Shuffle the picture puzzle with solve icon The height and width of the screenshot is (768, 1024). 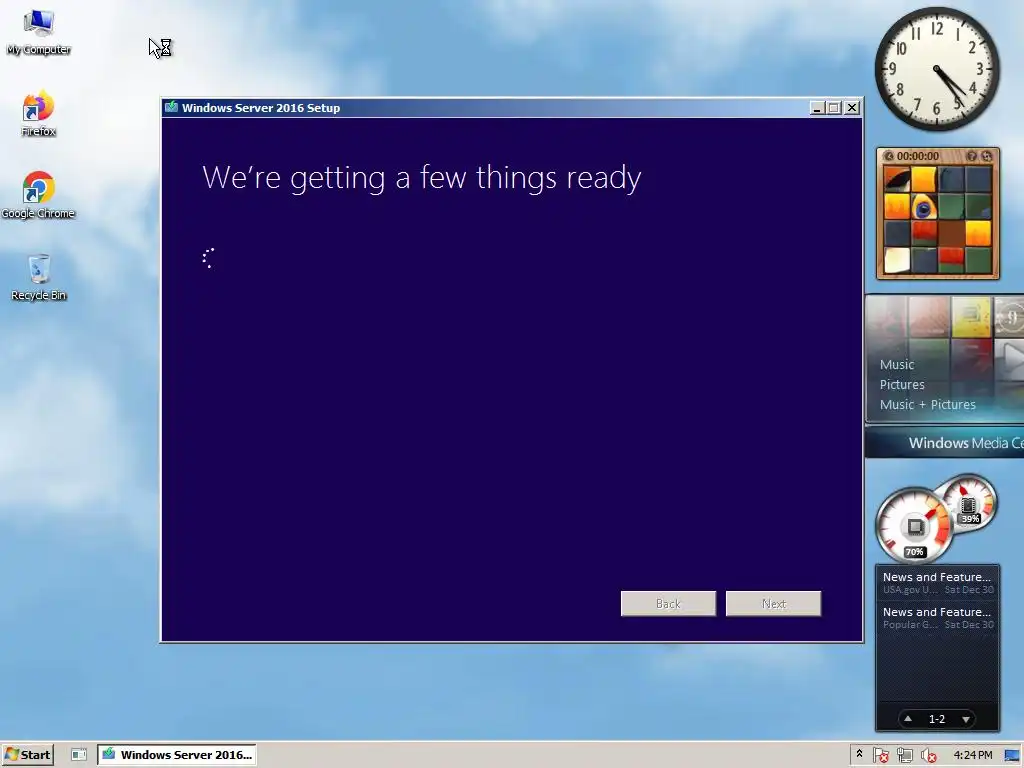[986, 156]
